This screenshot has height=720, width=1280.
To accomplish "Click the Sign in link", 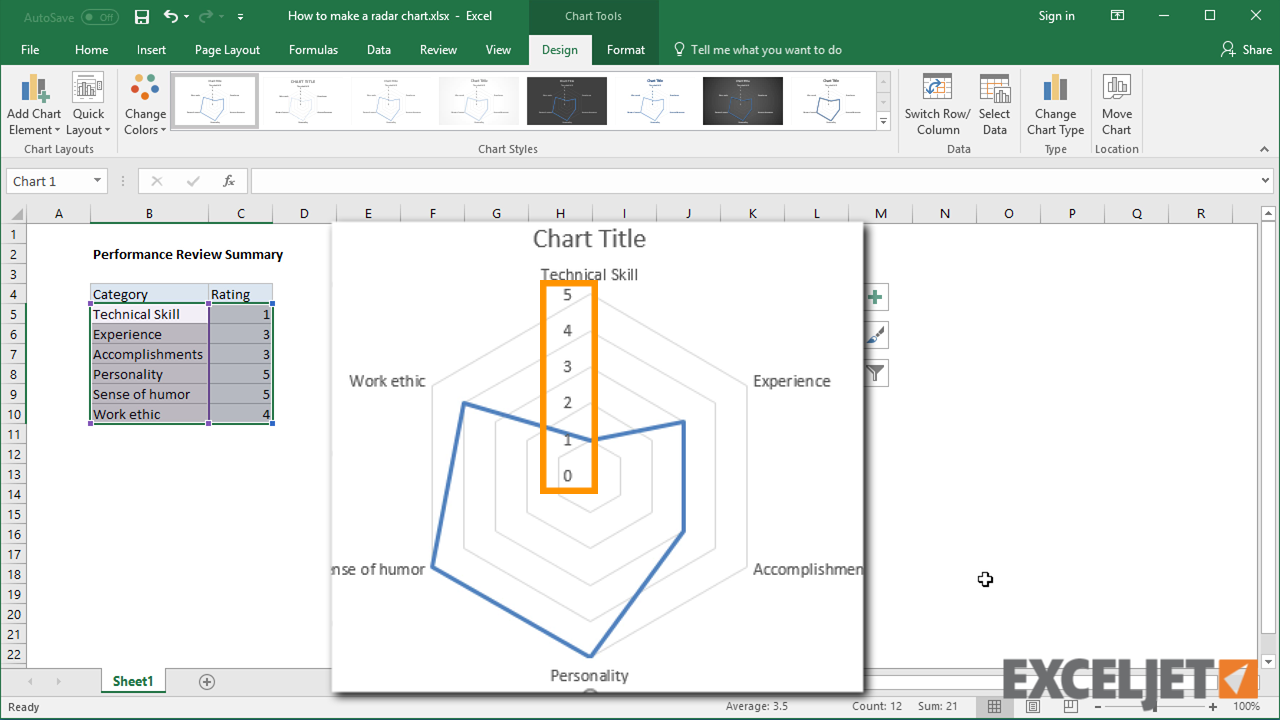I will pyautogui.click(x=1056, y=16).
